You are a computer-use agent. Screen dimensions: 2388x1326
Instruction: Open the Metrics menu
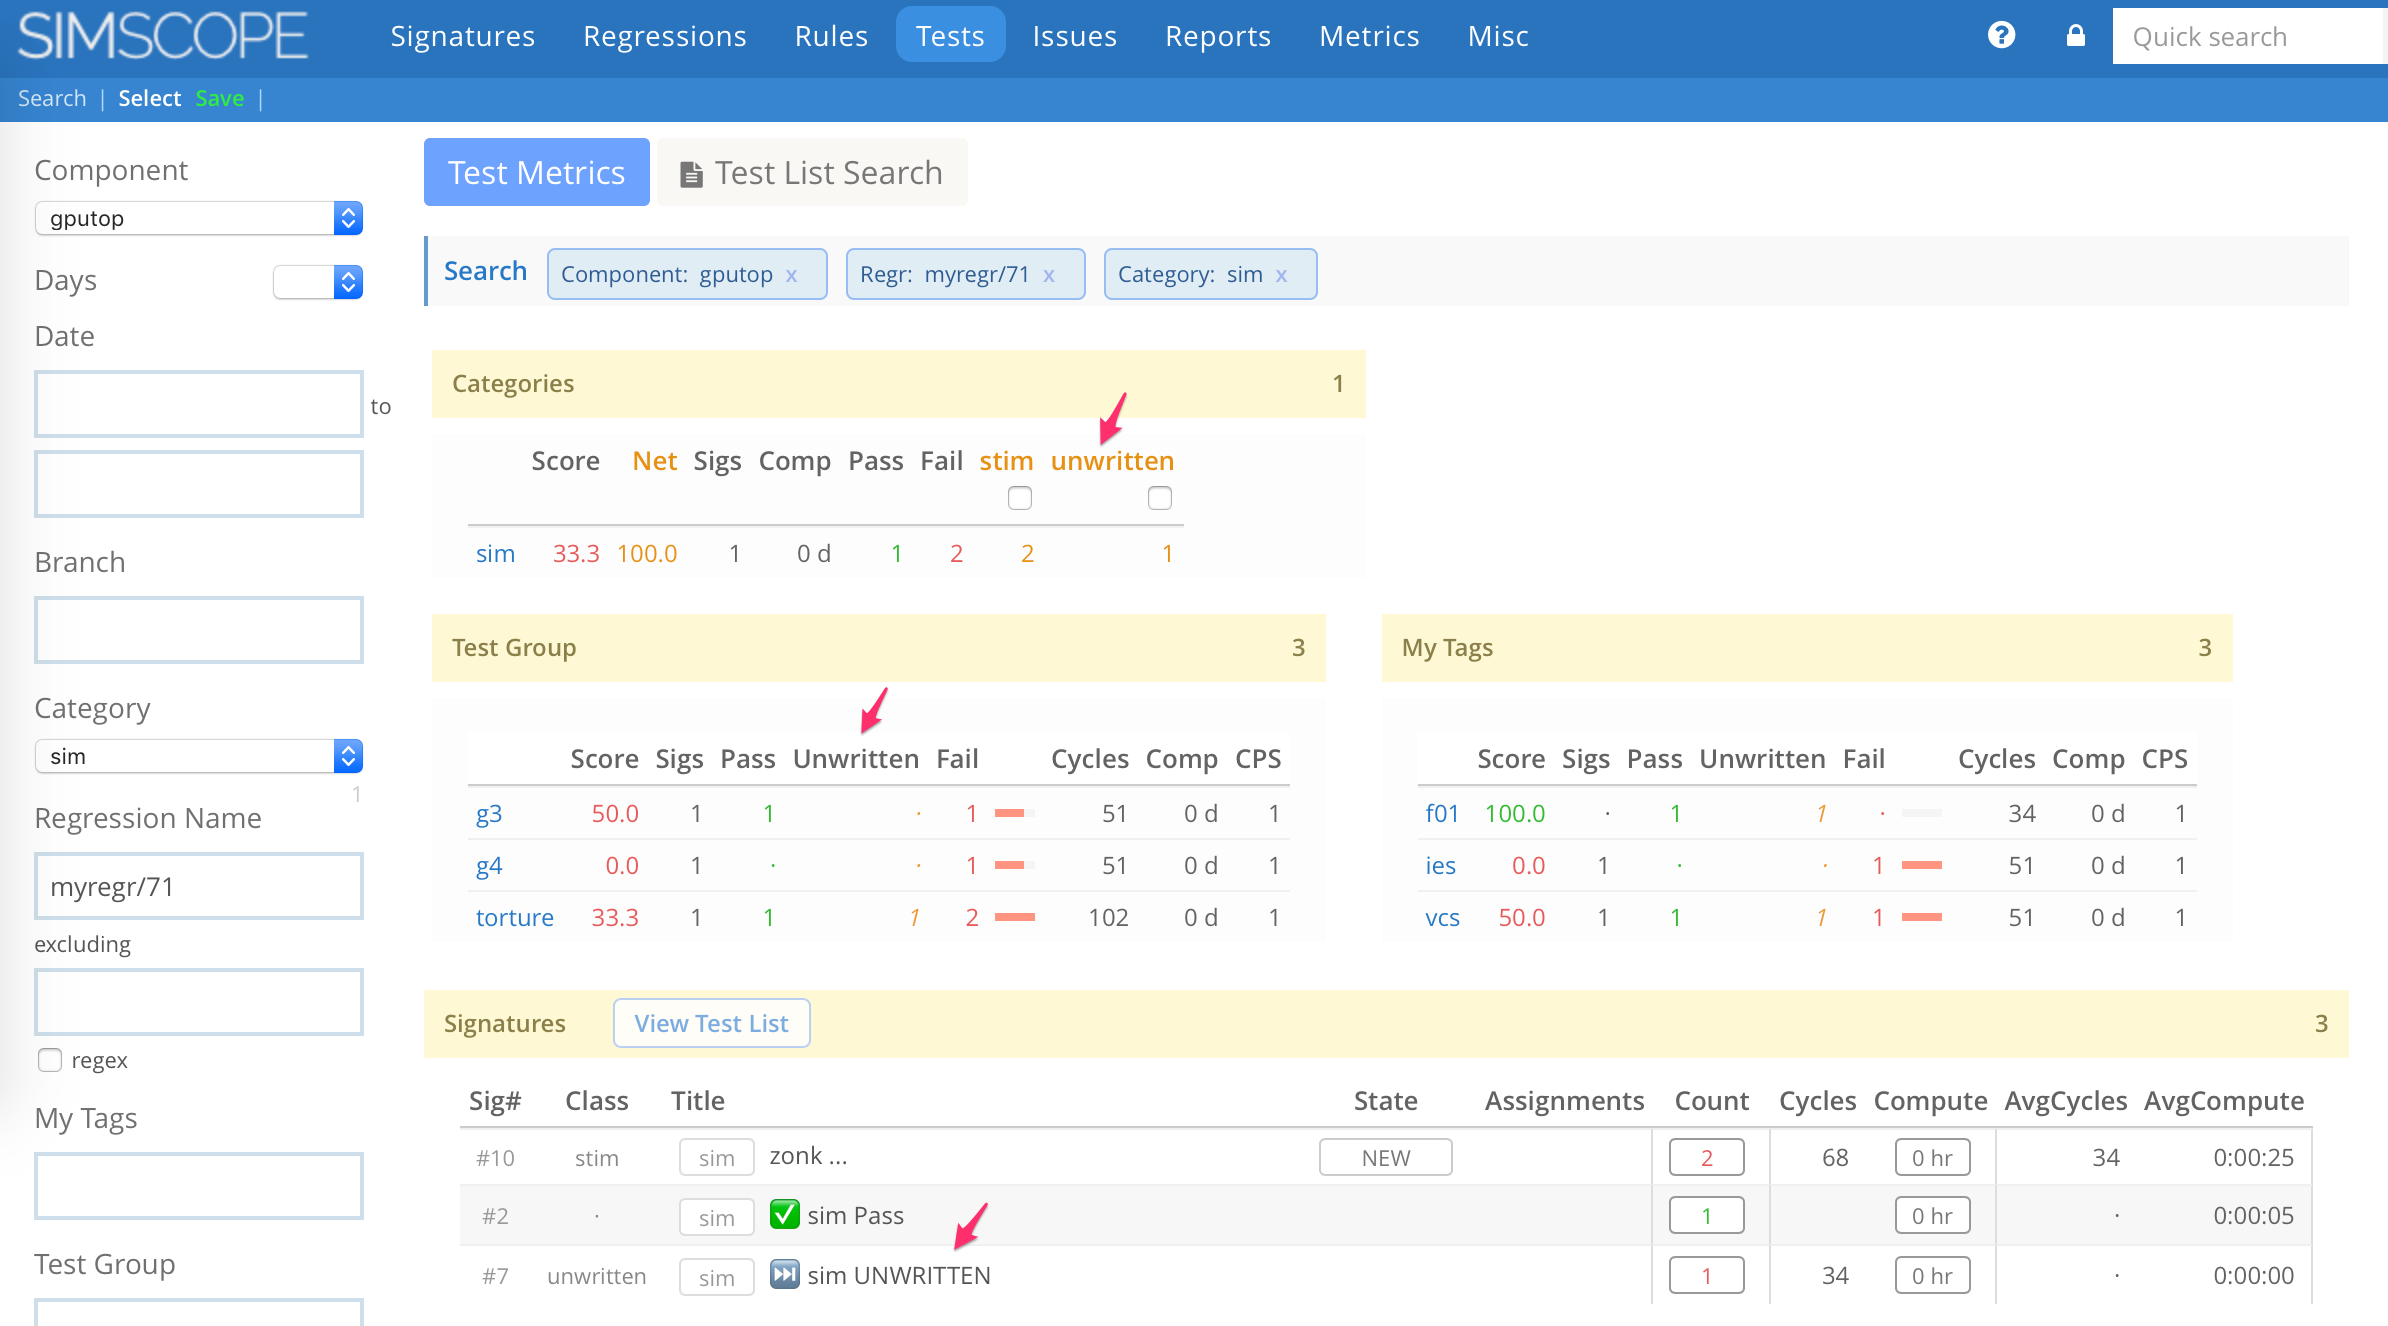point(1369,36)
